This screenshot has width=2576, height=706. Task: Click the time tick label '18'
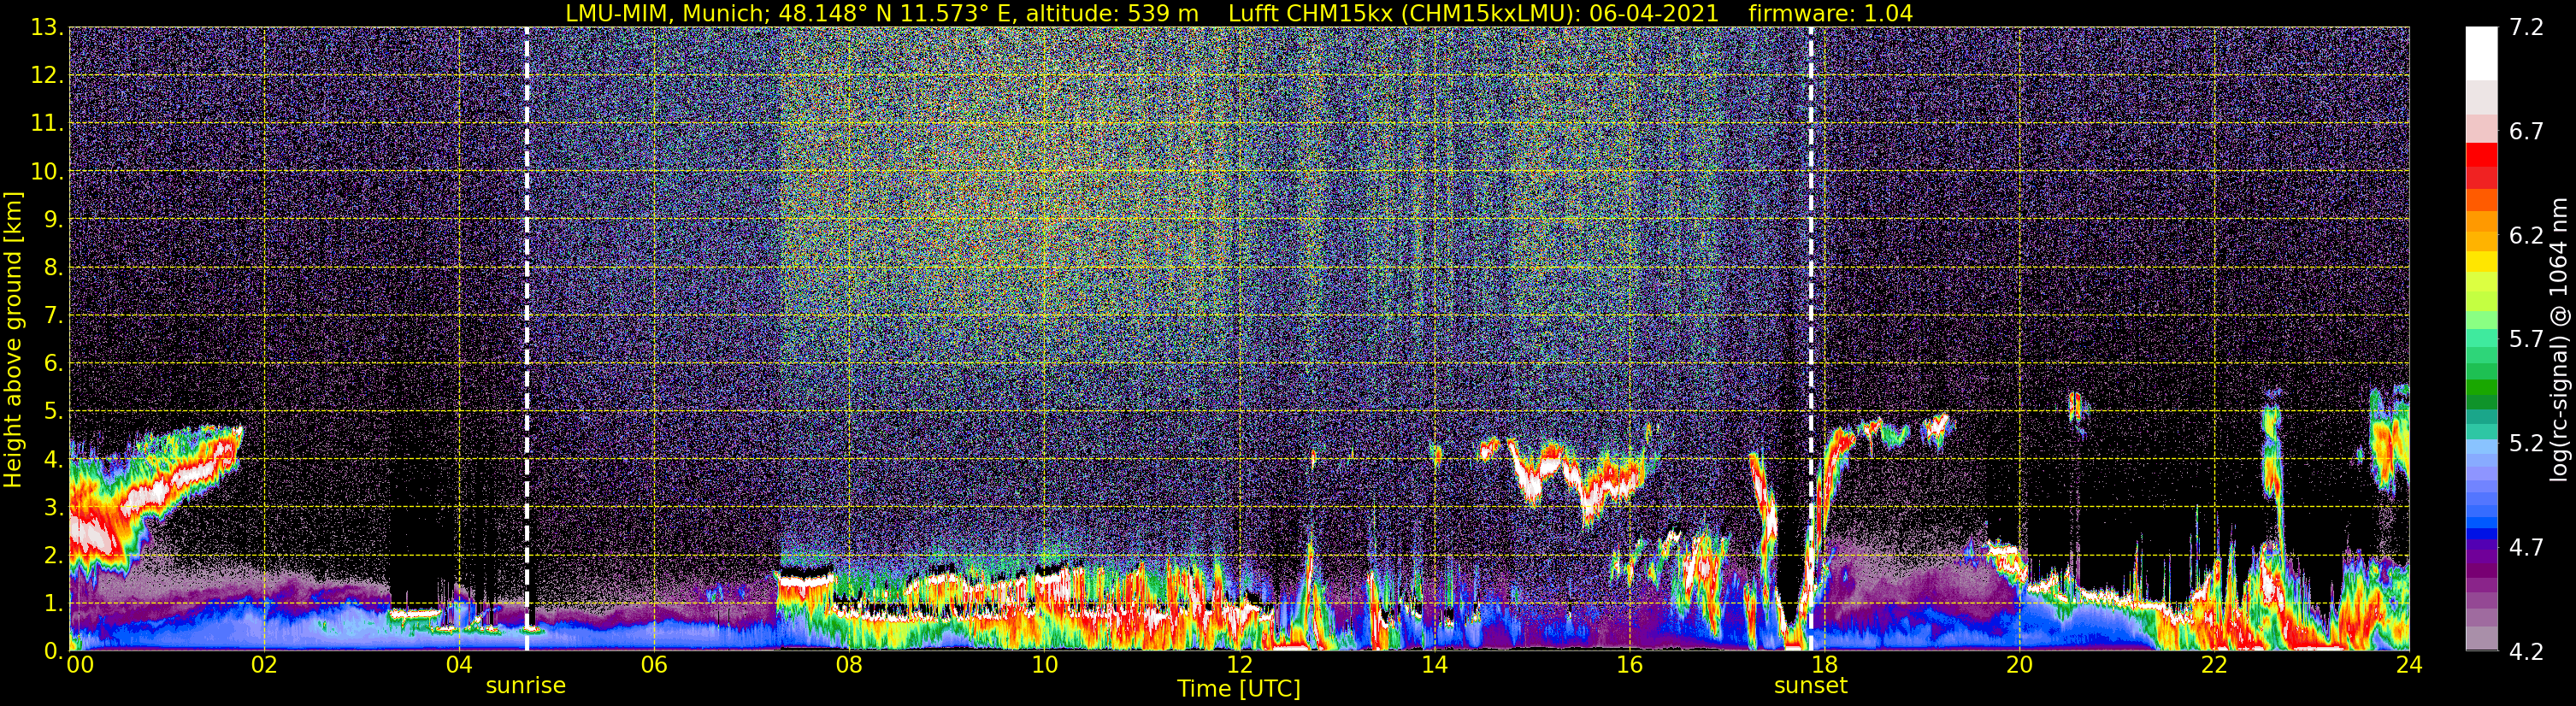tap(1824, 665)
